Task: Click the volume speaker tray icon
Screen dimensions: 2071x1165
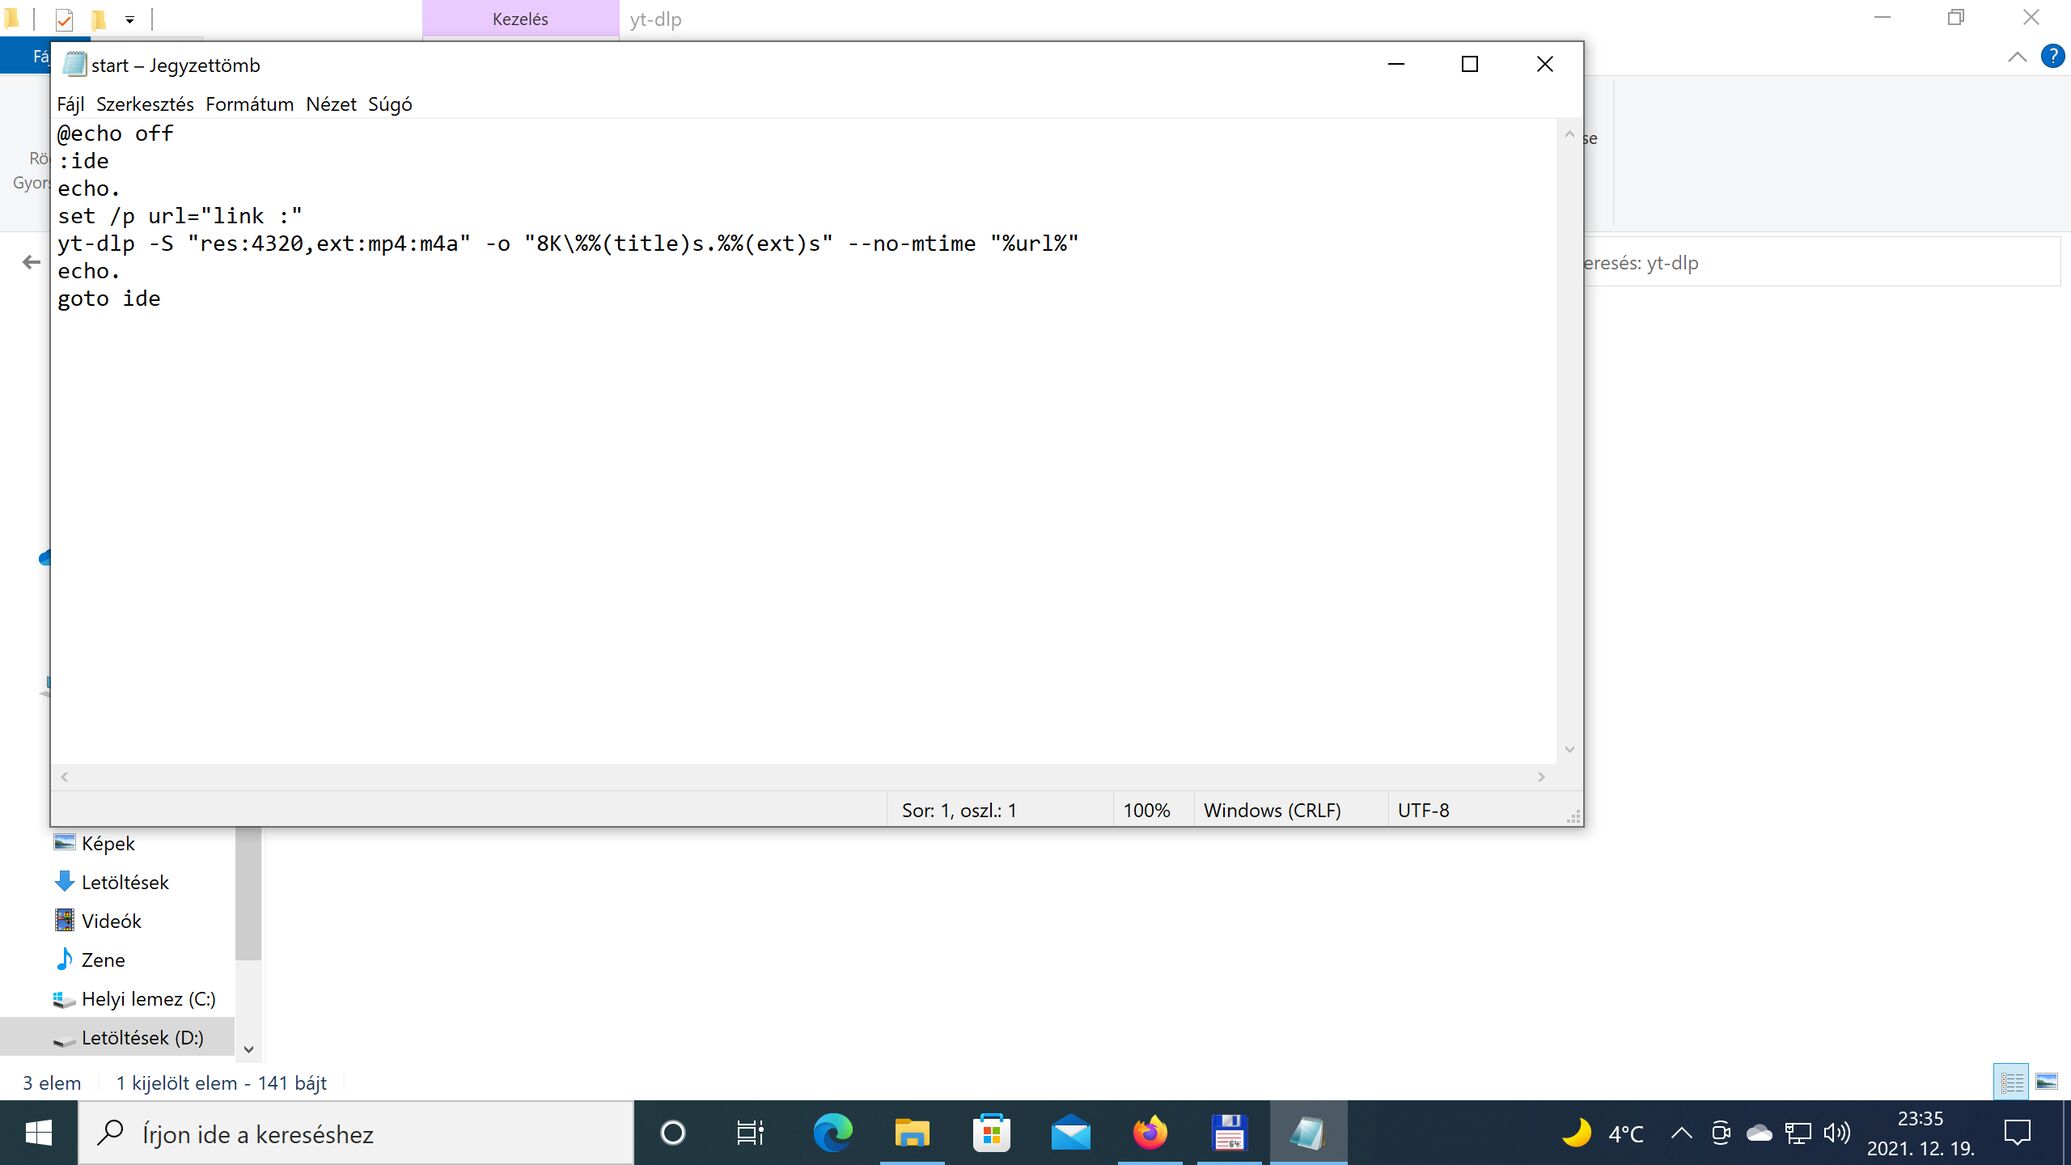Action: click(x=1836, y=1133)
